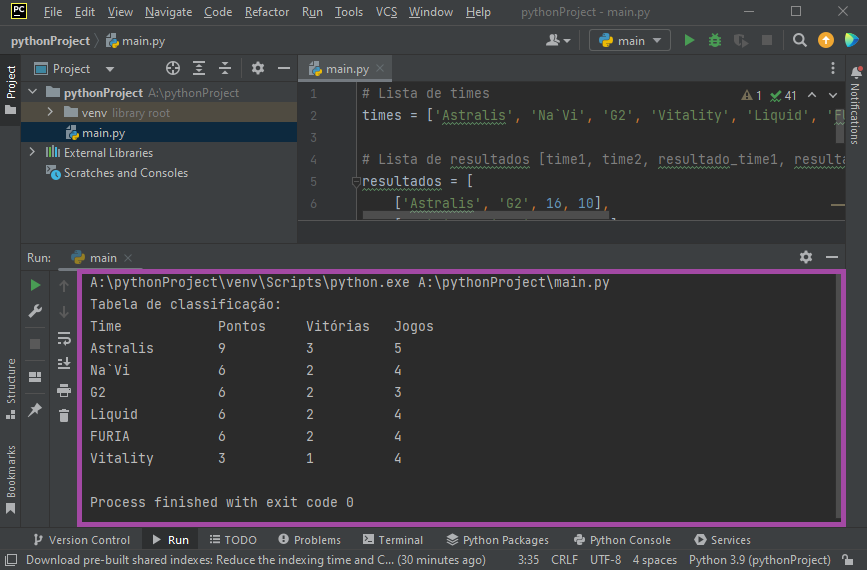The width and height of the screenshot is (867, 570).
Task: Open Run panel settings gear icon
Action: [x=806, y=257]
